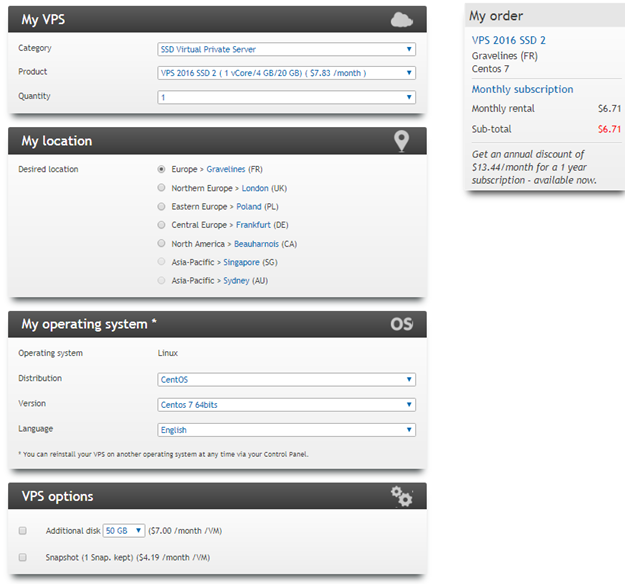The image size is (627, 586).
Task: Click the Centos 7 line in My order
Action: (490, 69)
